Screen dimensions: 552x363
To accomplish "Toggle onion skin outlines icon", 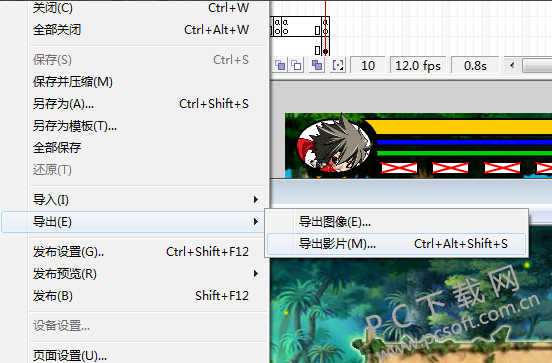I will pyautogui.click(x=296, y=65).
